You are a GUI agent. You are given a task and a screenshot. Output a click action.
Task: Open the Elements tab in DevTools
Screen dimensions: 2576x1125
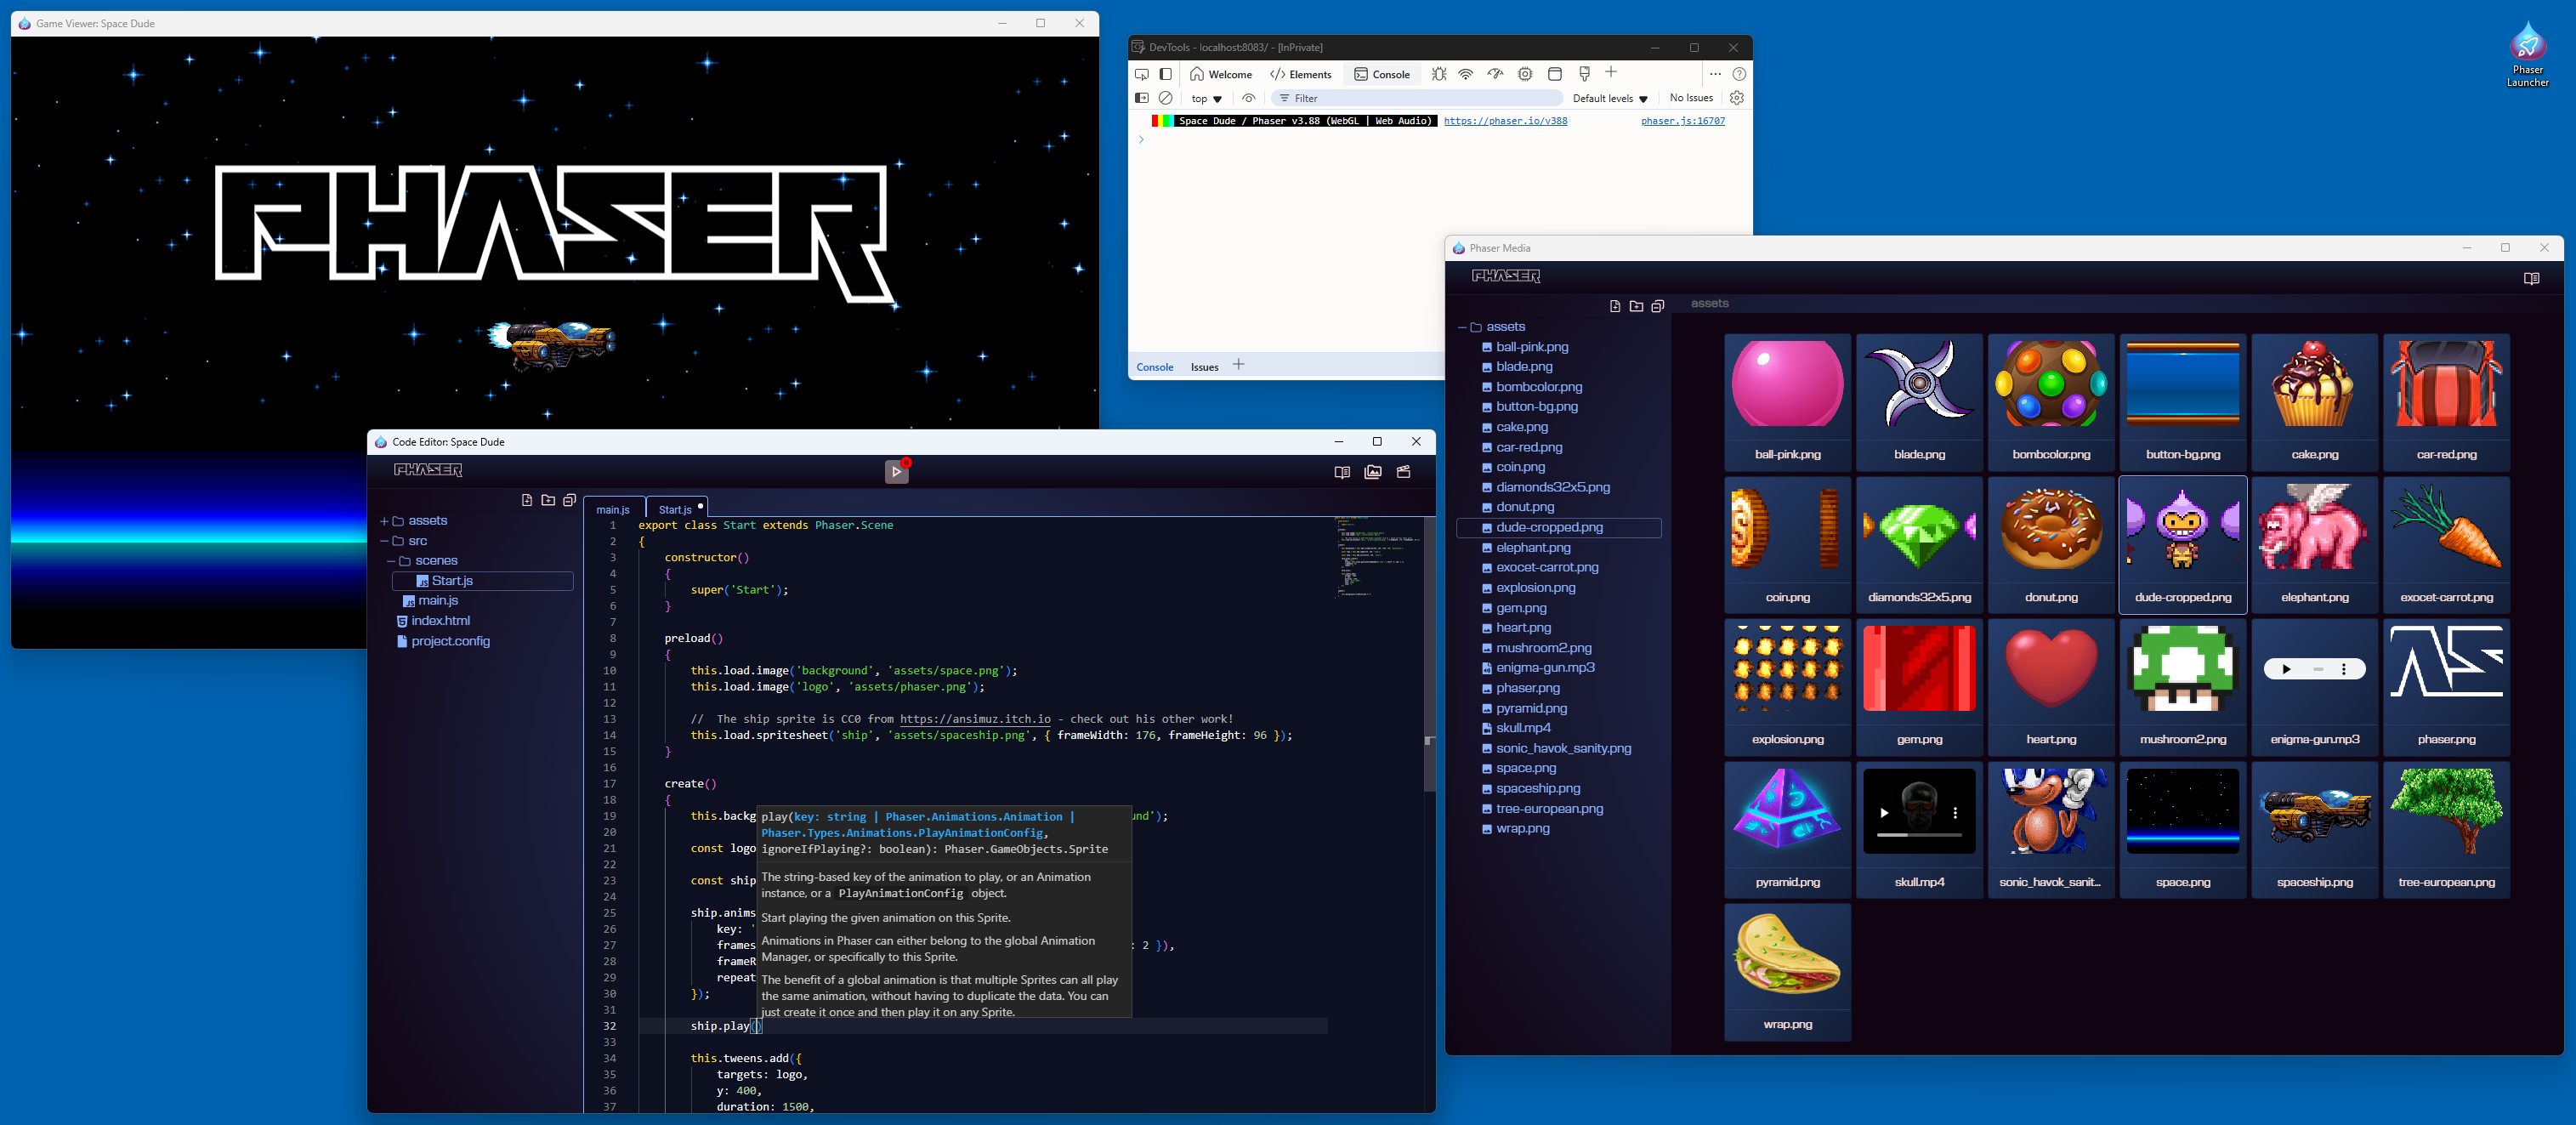1301,74
